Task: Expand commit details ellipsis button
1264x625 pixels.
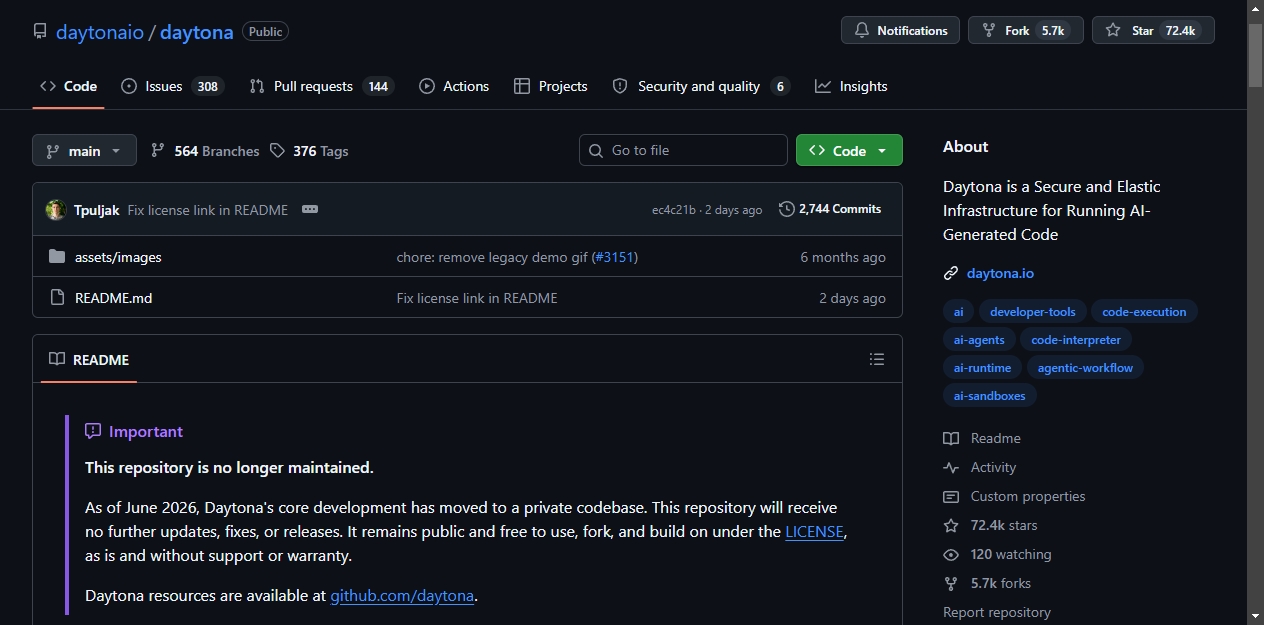Action: 310,210
